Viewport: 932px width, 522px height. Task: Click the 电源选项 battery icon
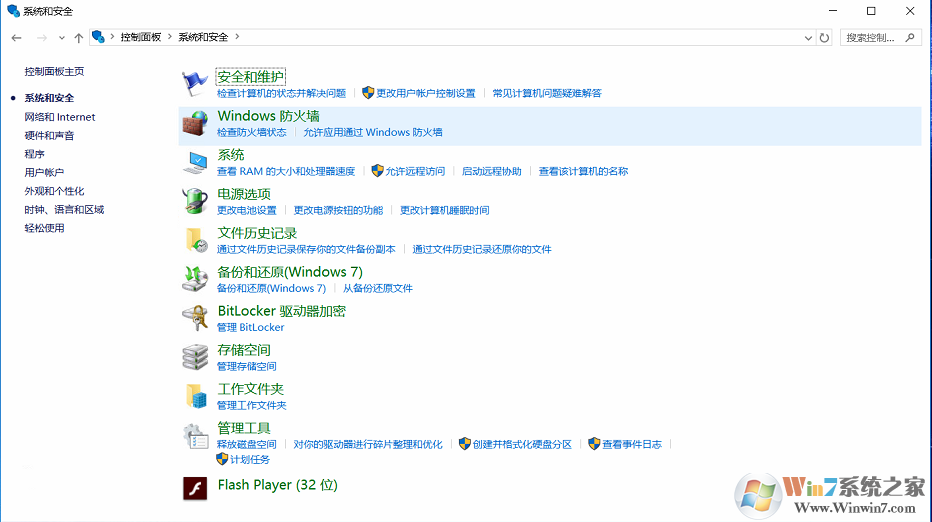coord(194,201)
